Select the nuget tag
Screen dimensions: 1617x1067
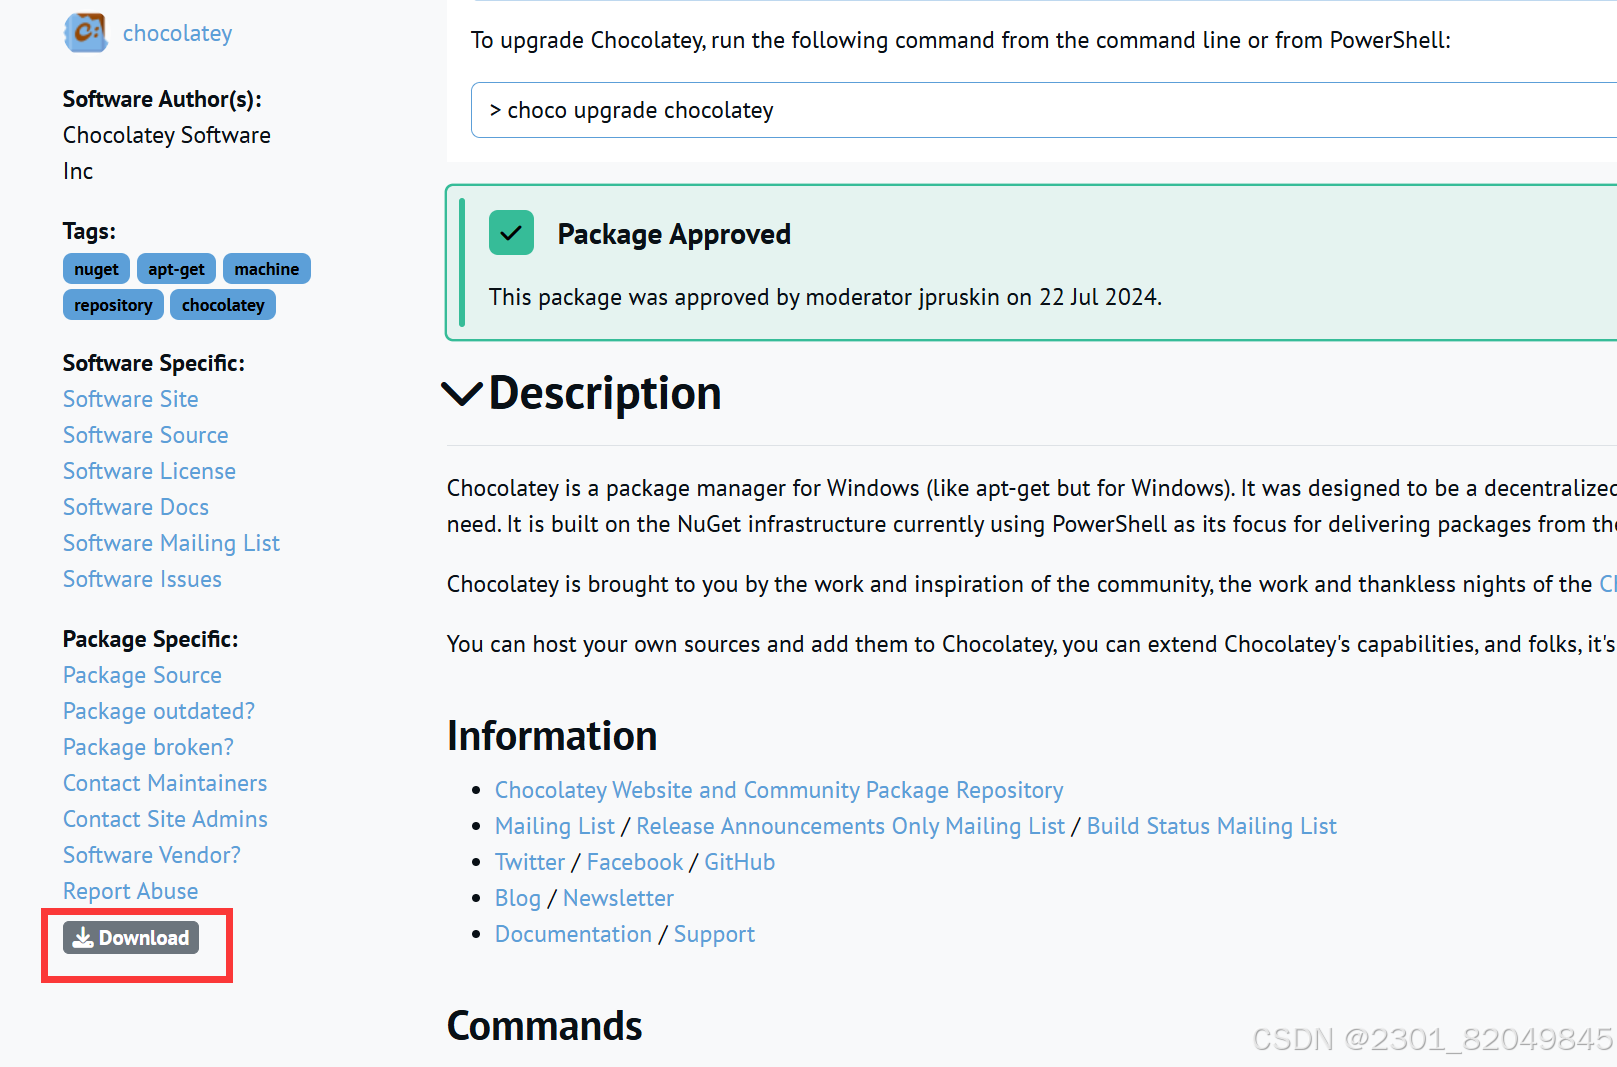pyautogui.click(x=96, y=269)
